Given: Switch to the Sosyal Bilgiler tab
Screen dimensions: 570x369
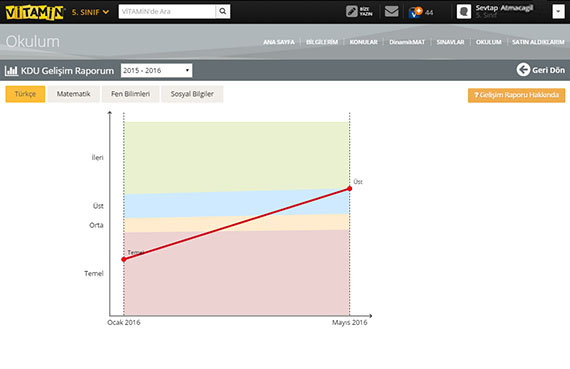Looking at the screenshot, I should [x=192, y=94].
